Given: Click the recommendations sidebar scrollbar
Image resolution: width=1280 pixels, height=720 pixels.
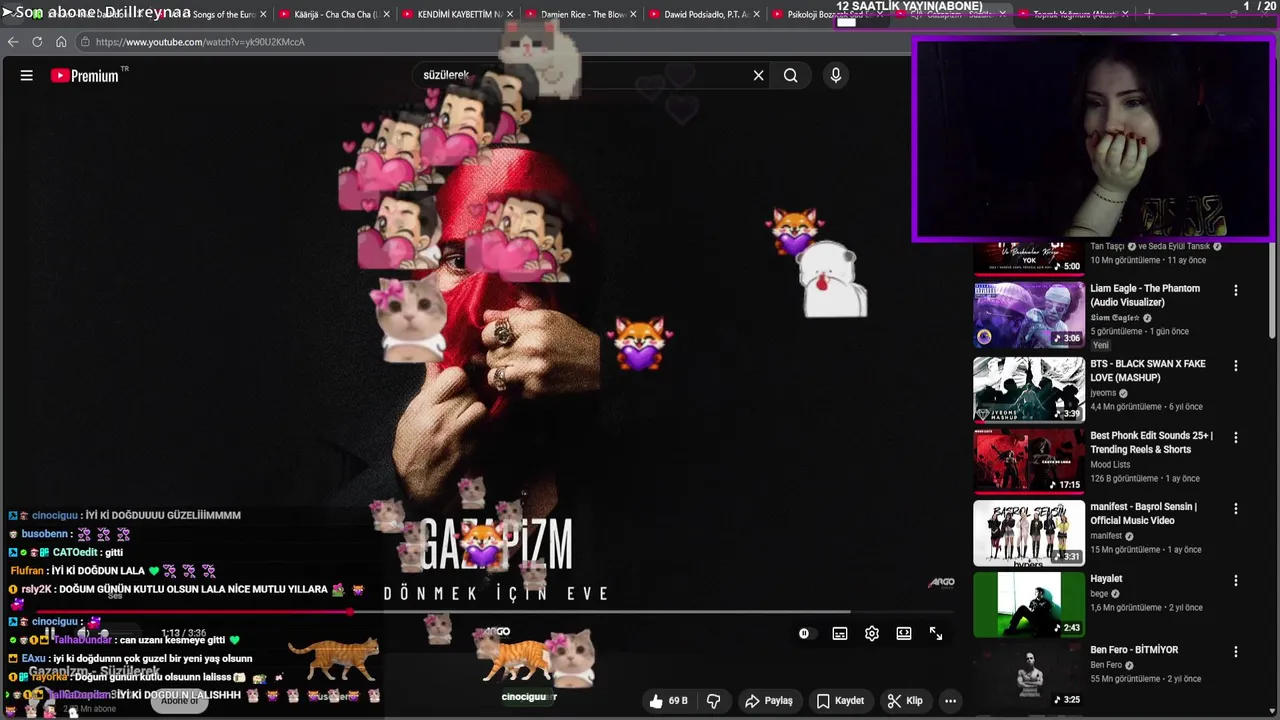Looking at the screenshot, I should (x=1273, y=290).
